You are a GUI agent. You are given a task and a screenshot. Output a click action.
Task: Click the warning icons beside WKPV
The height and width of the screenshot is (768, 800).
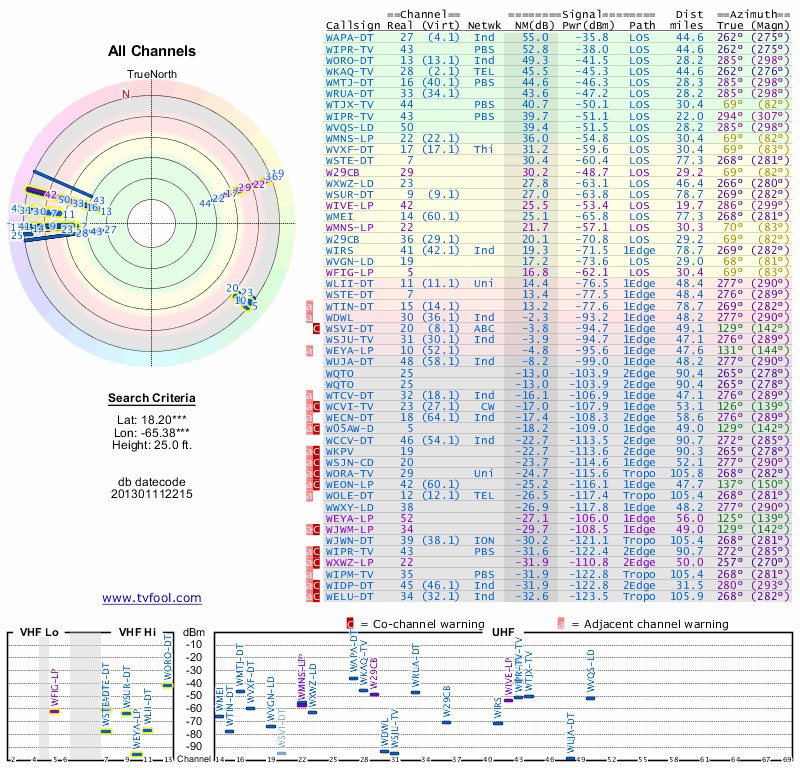[313, 451]
